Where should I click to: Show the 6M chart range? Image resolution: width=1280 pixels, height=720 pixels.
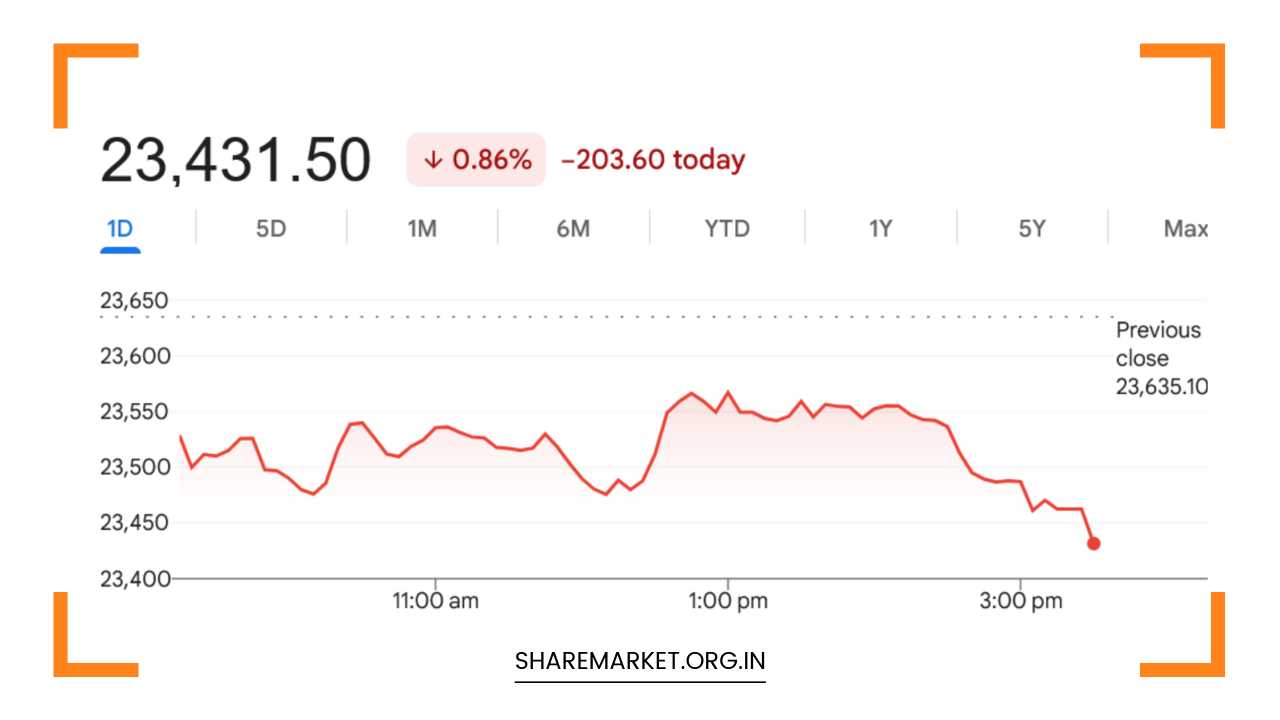tap(573, 229)
